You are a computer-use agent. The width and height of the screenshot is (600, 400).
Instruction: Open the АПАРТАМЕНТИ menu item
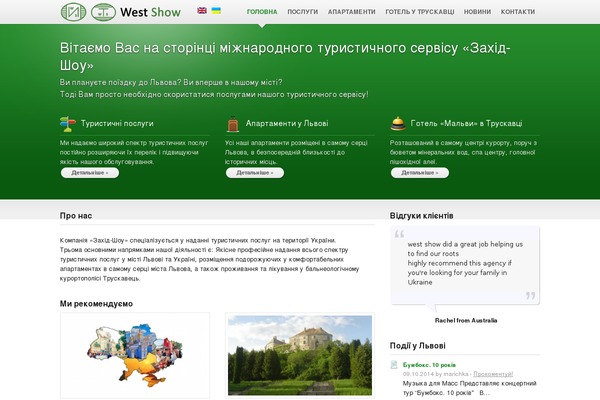(352, 12)
